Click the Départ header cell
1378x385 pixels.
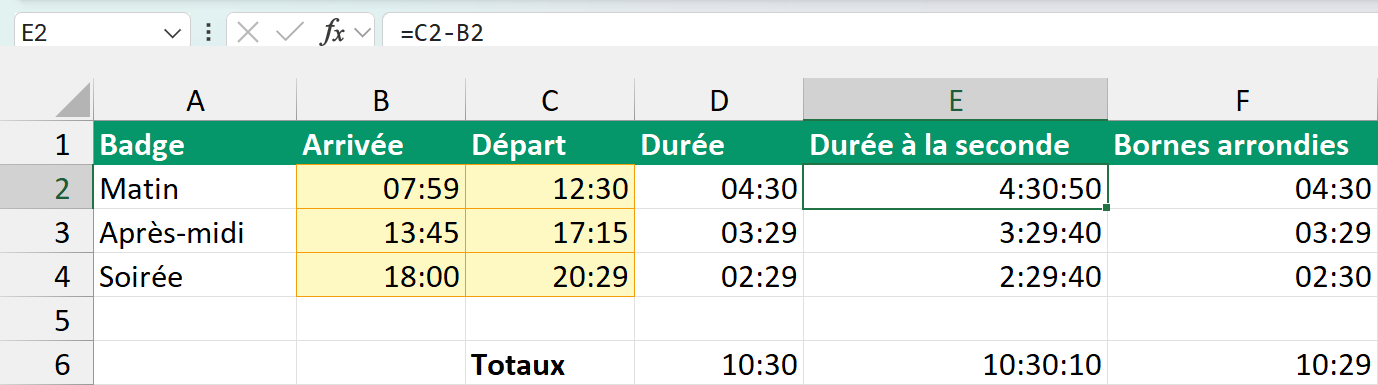[x=550, y=144]
